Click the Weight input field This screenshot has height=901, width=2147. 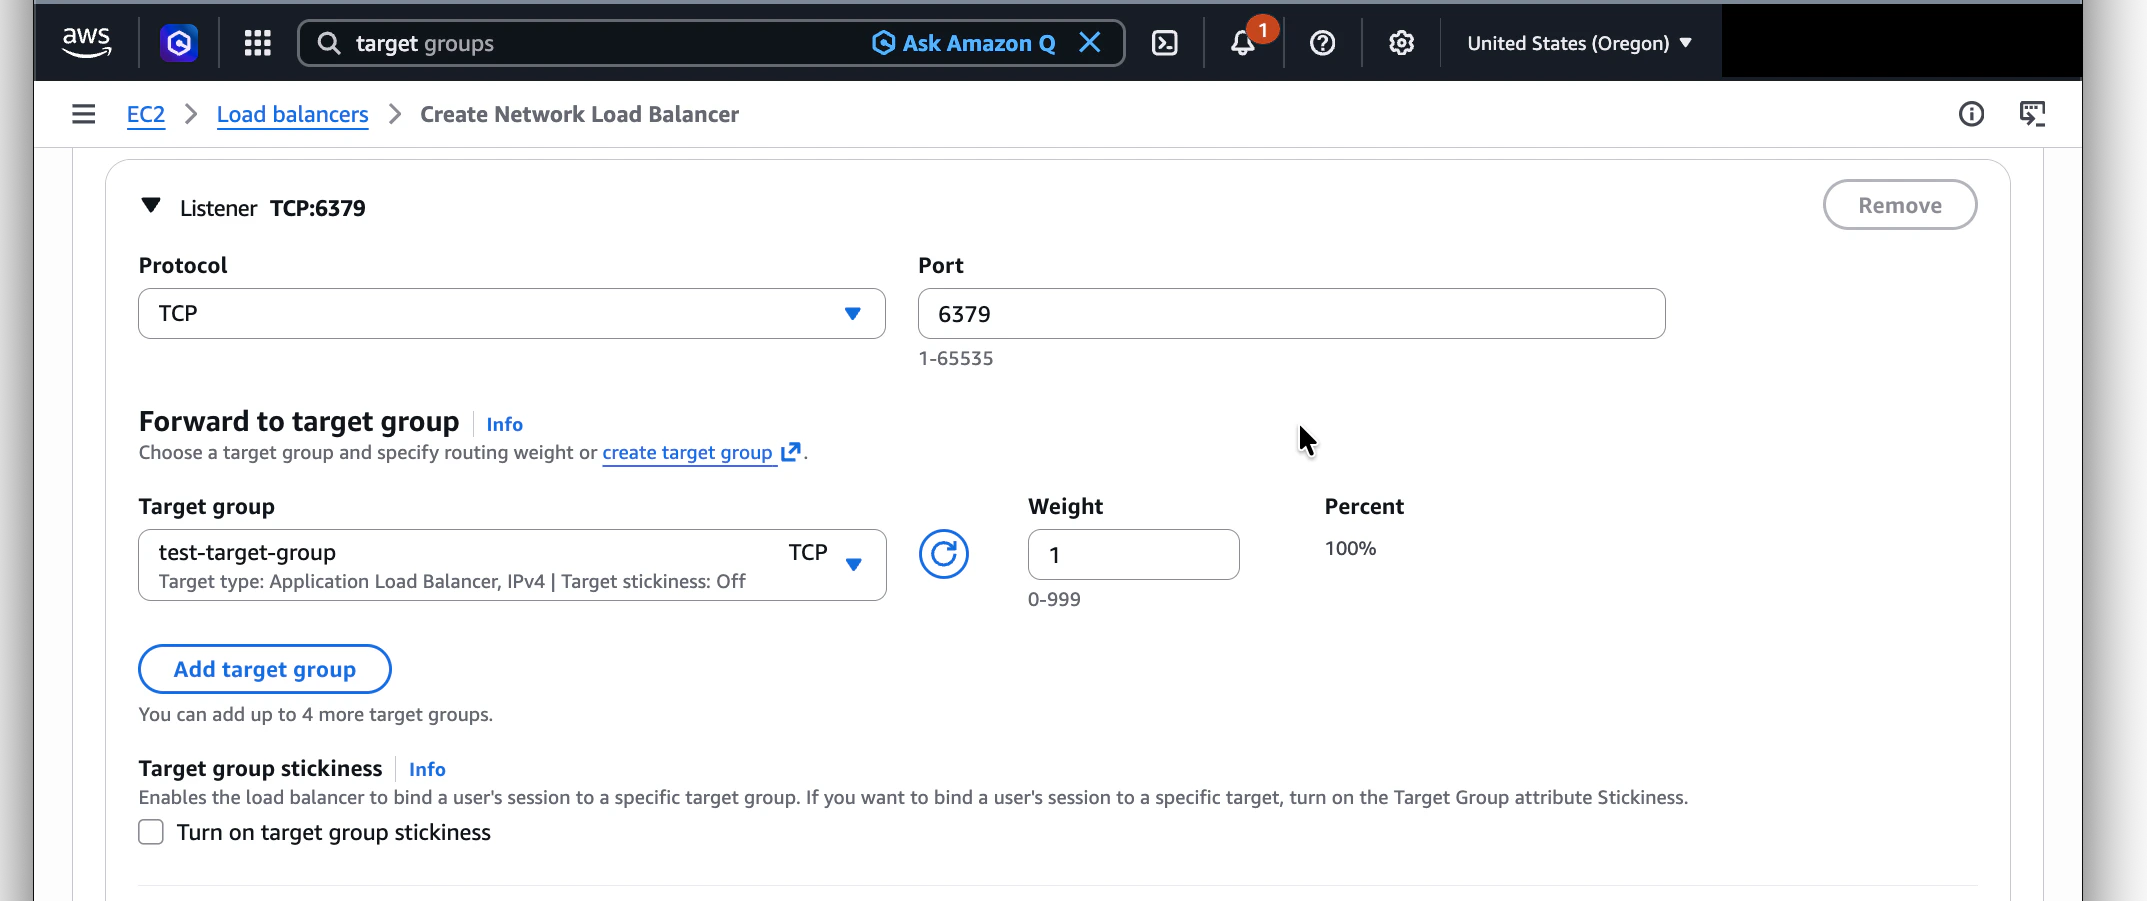click(1133, 554)
